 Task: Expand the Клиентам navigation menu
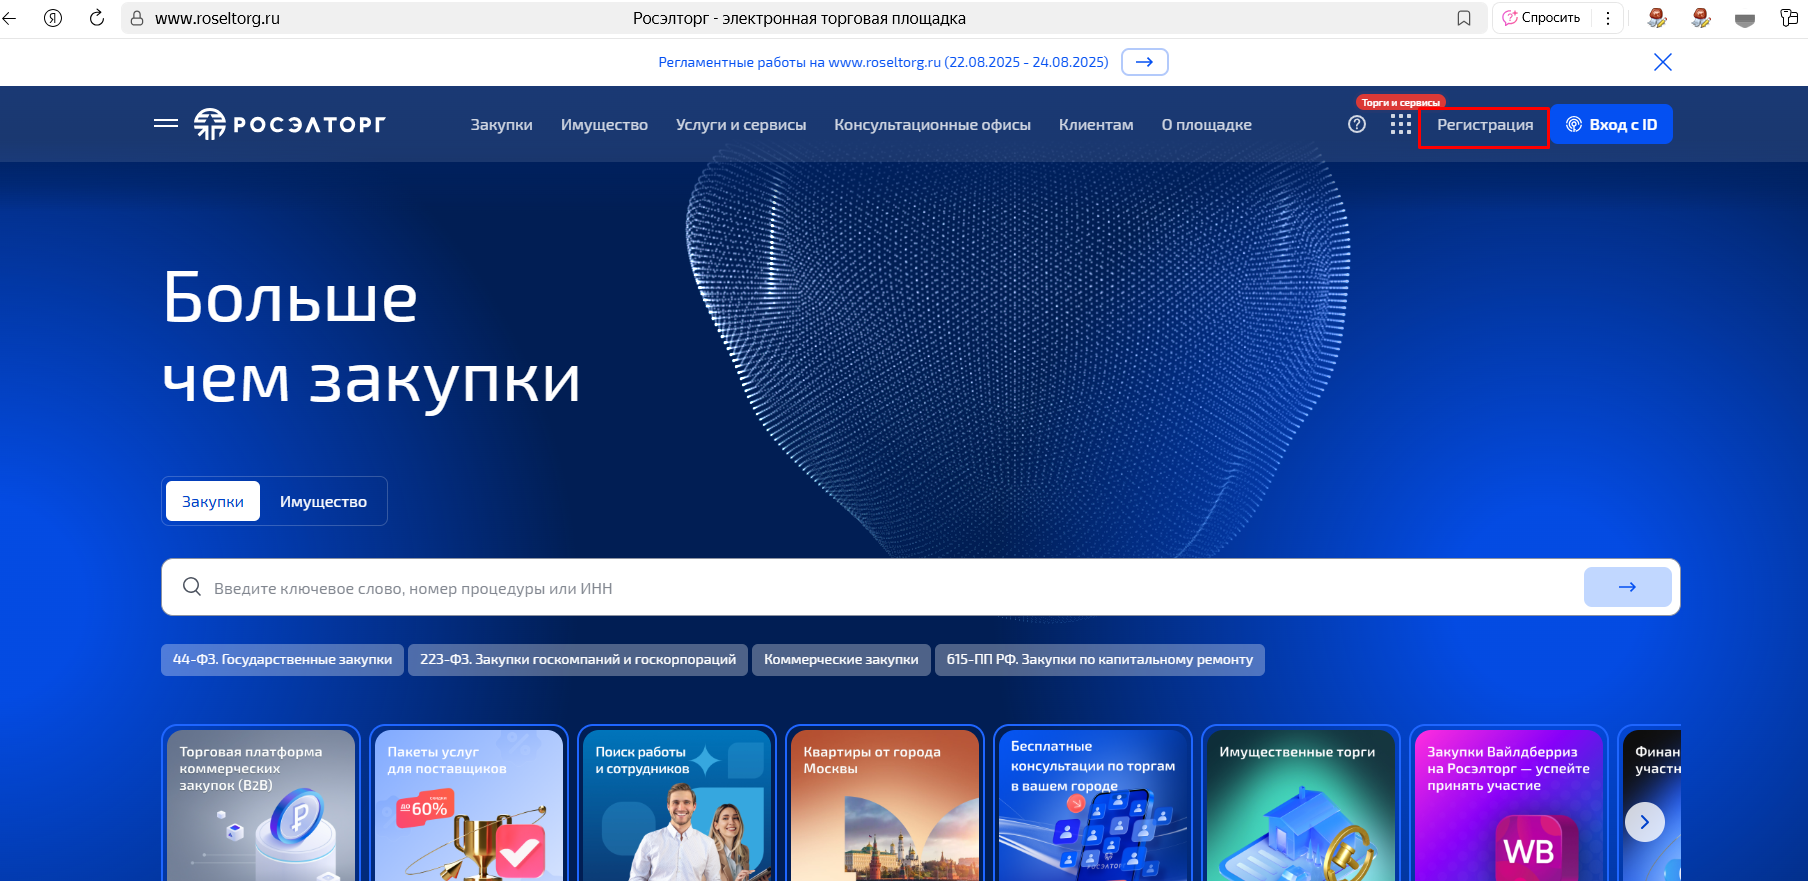(x=1095, y=125)
